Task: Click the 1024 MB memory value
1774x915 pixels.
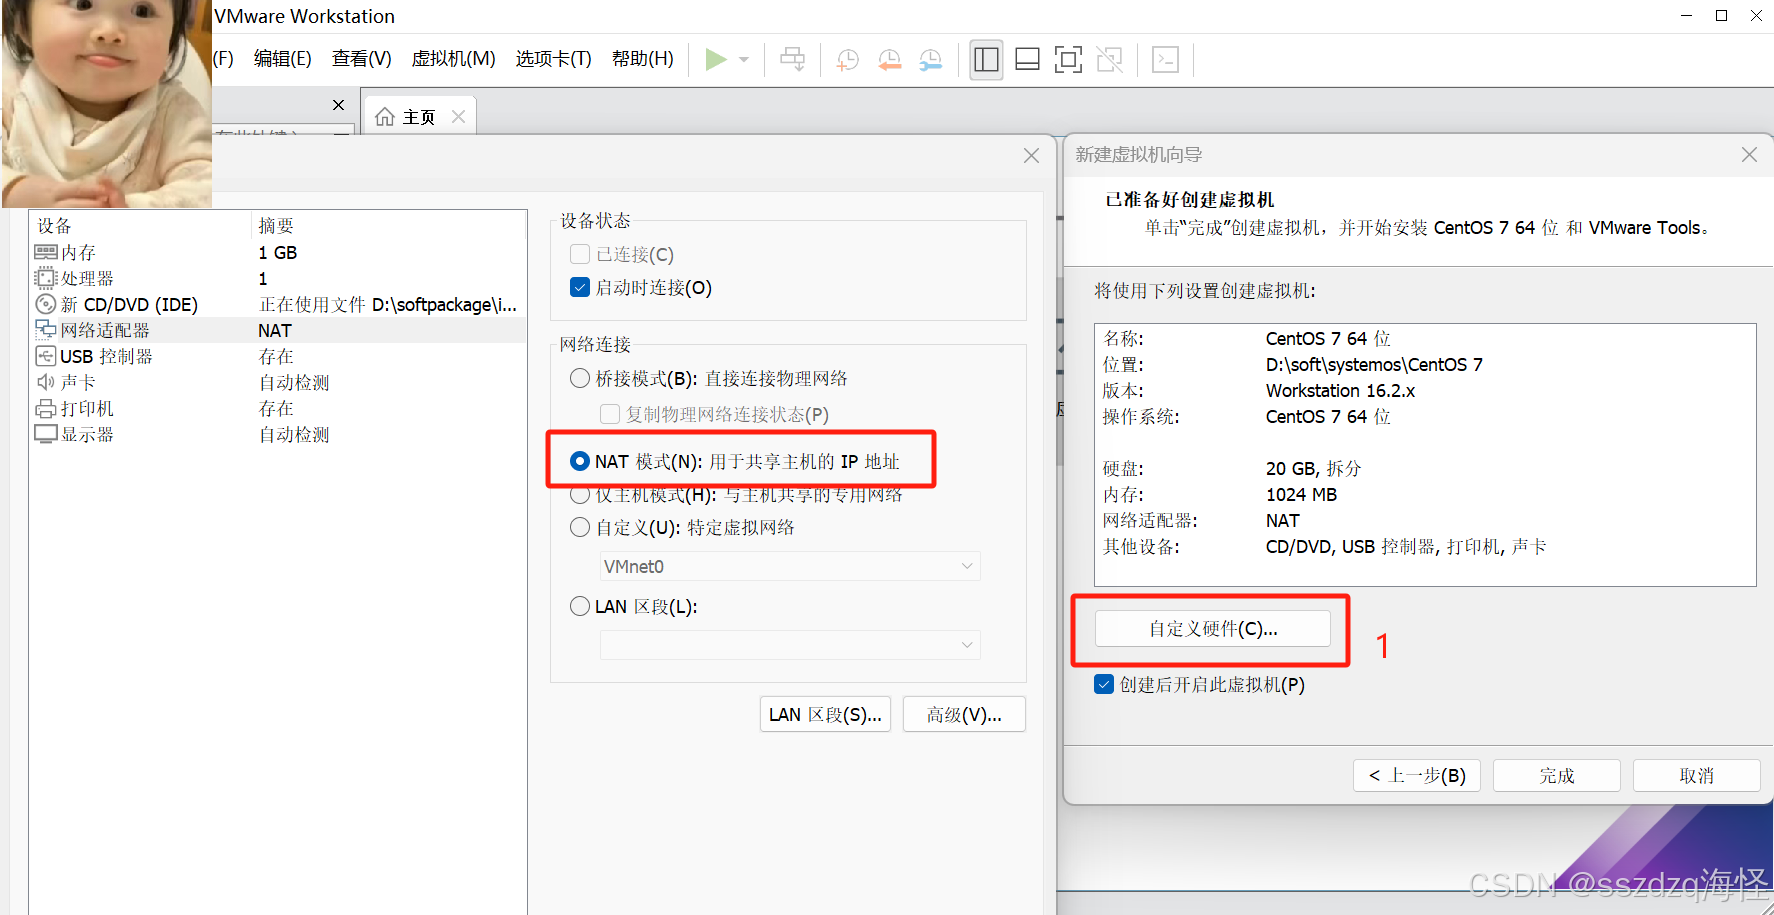Action: click(x=1301, y=495)
